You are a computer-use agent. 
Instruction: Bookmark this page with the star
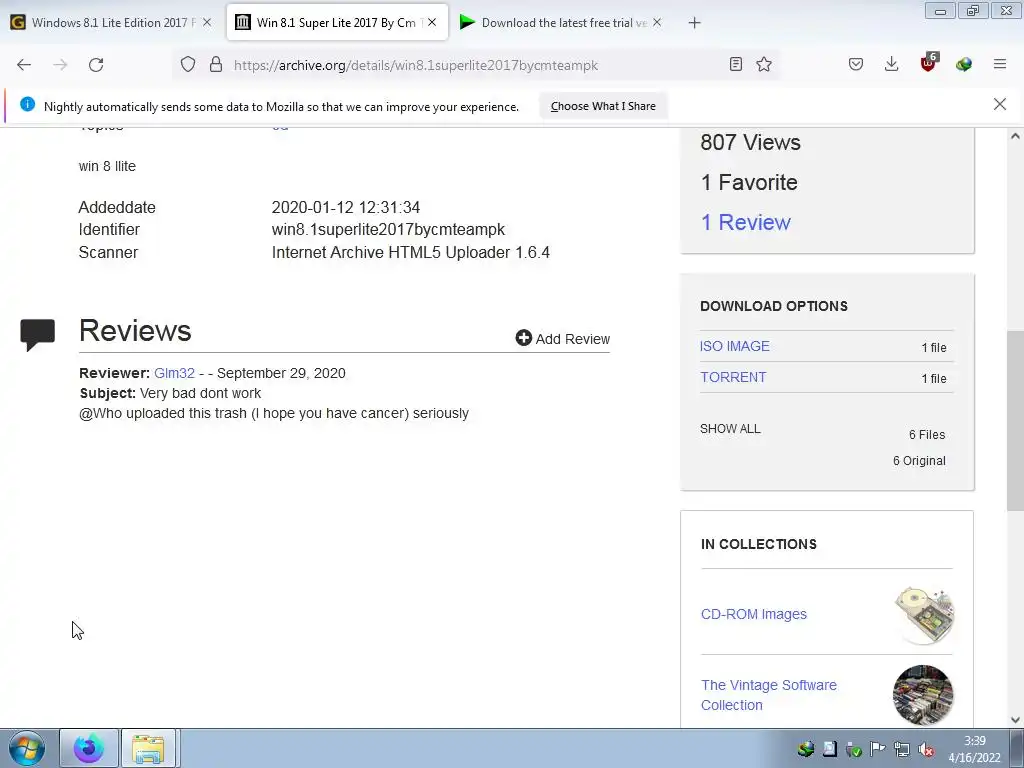coord(764,64)
